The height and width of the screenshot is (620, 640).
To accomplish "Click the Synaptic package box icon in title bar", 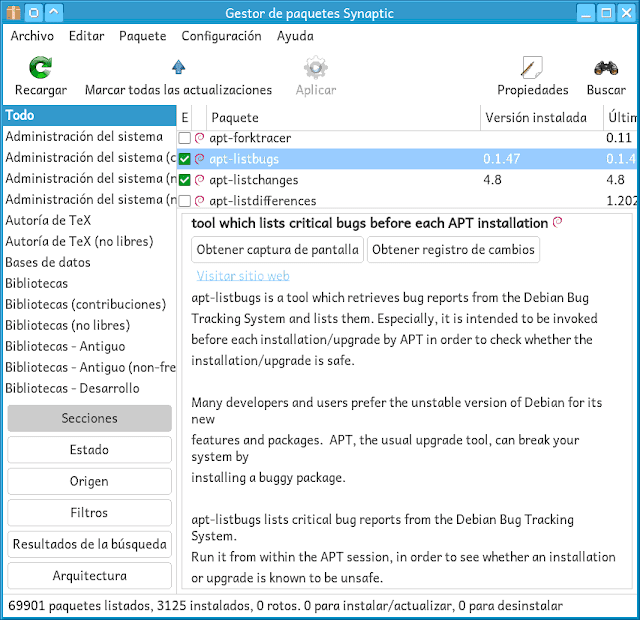I will click(13, 13).
